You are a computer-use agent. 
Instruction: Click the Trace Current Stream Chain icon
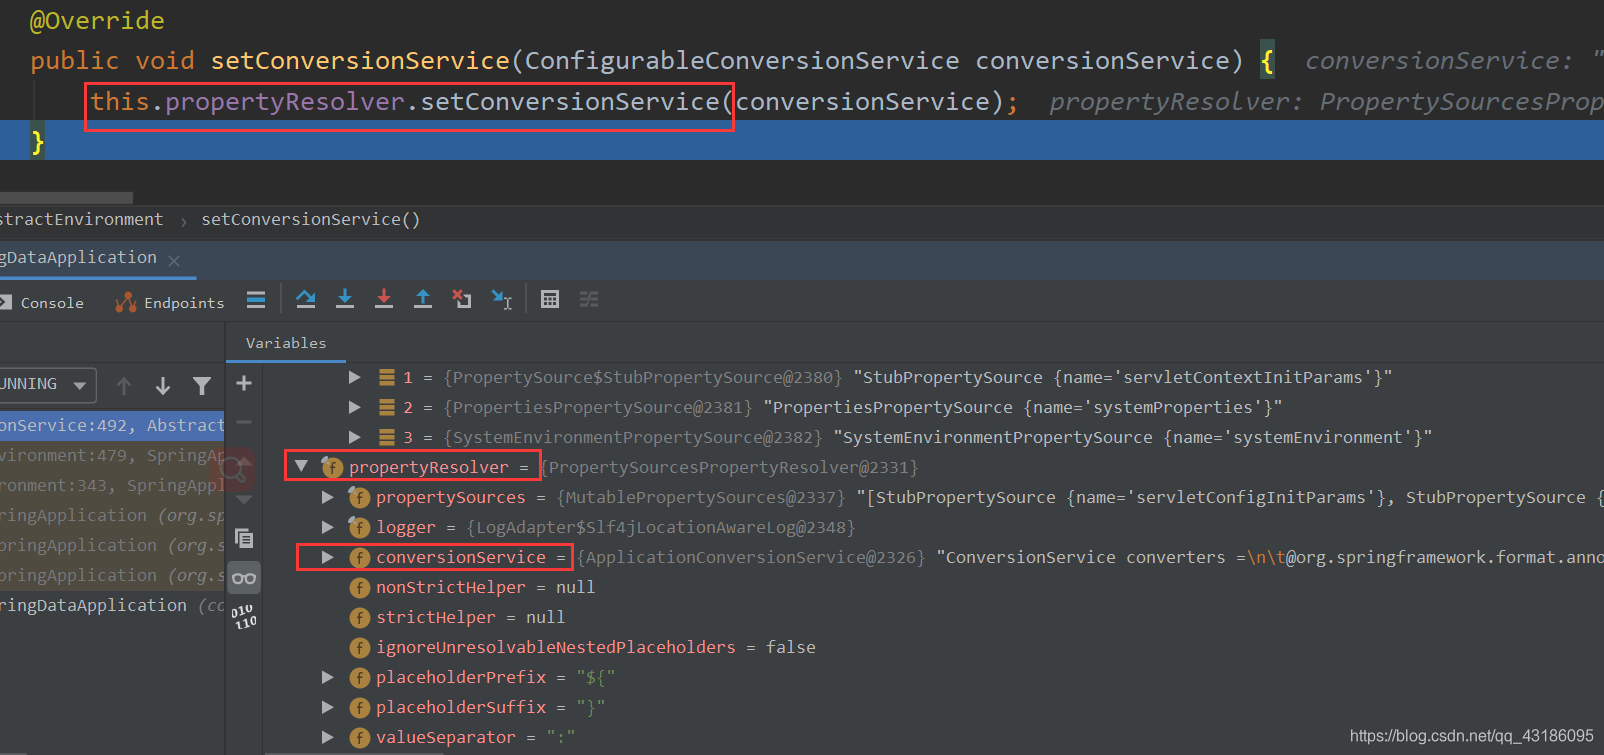click(589, 299)
